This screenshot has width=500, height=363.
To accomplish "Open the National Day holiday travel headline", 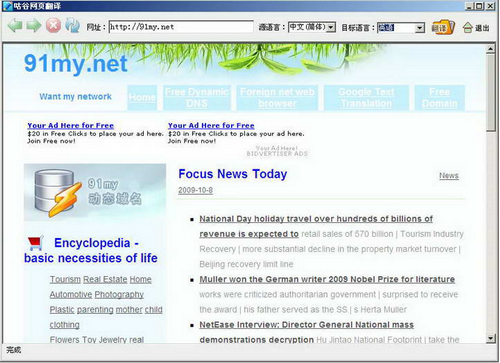I will (x=316, y=226).
